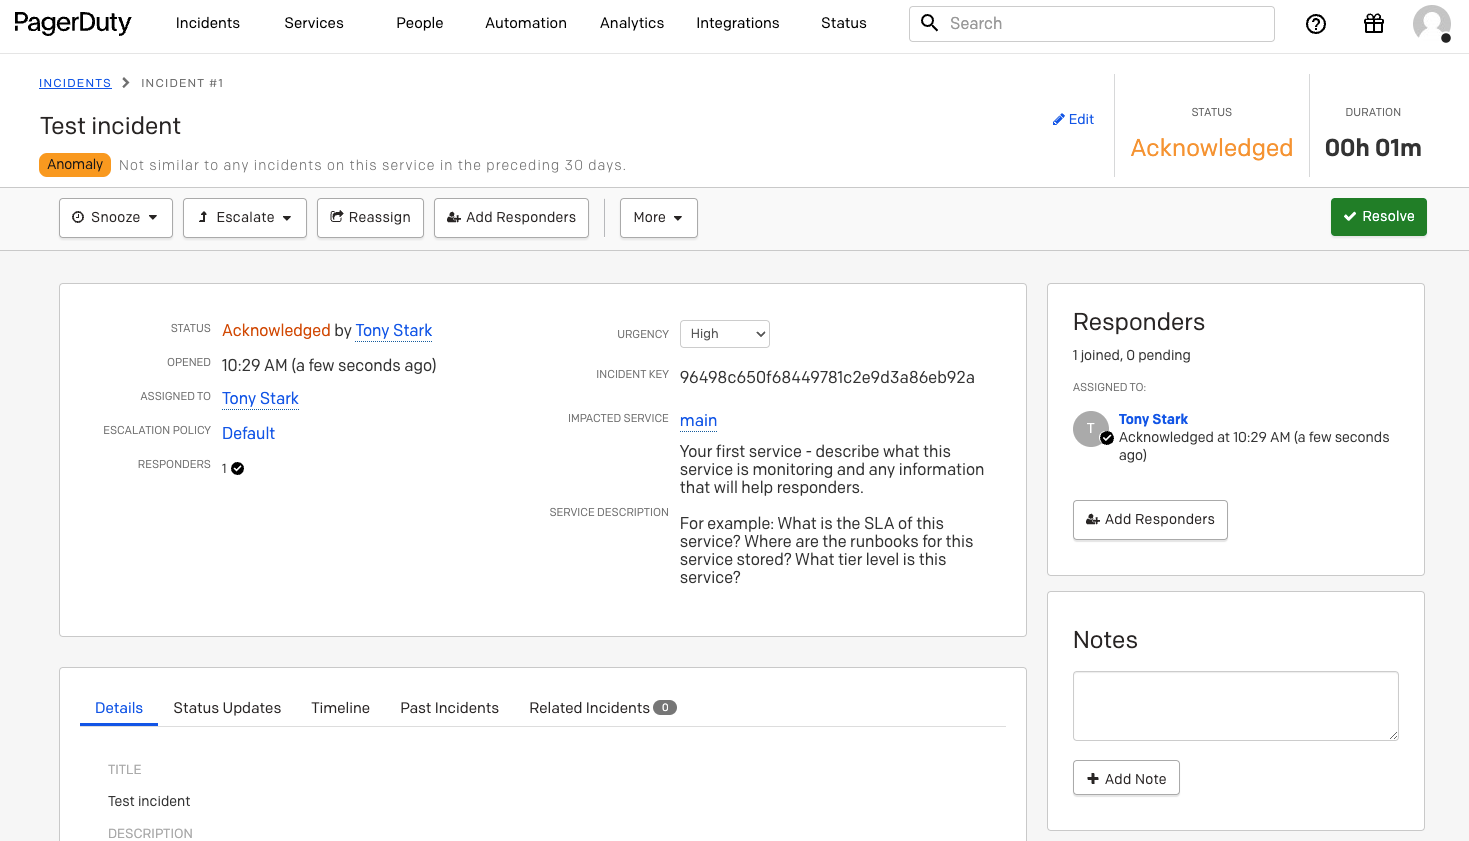Switch to the Status Updates tab
Screen dimensions: 1469x841
click(227, 708)
